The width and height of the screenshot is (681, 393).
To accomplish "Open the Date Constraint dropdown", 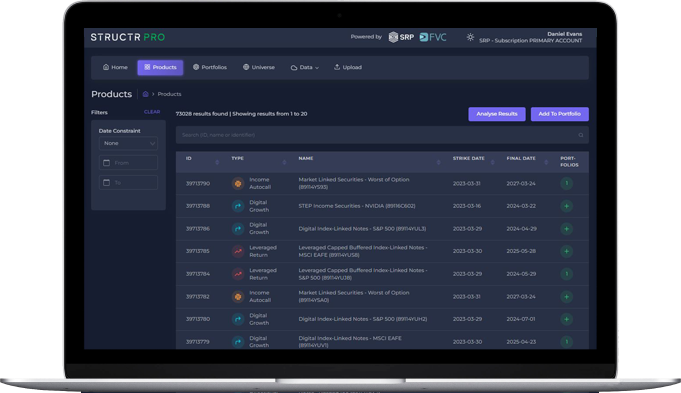I will [128, 143].
